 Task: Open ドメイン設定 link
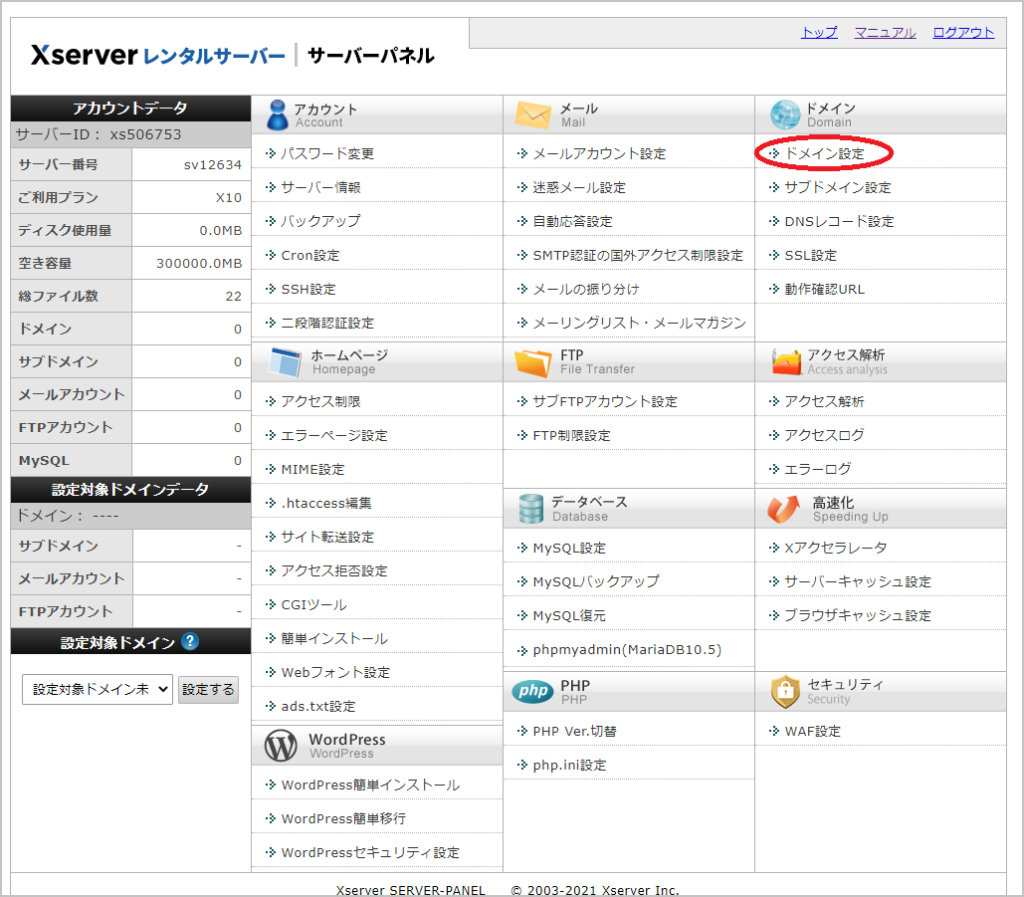(824, 153)
